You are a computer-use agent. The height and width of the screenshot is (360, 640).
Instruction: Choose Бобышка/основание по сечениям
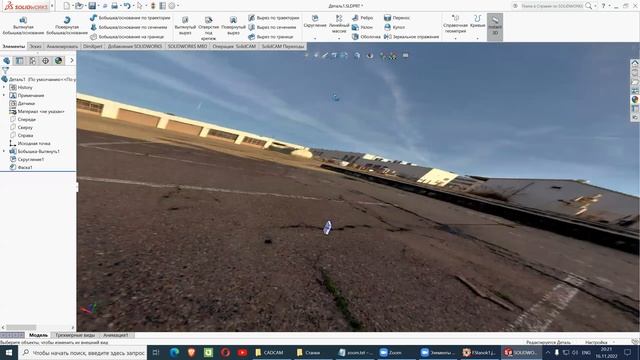(129, 27)
